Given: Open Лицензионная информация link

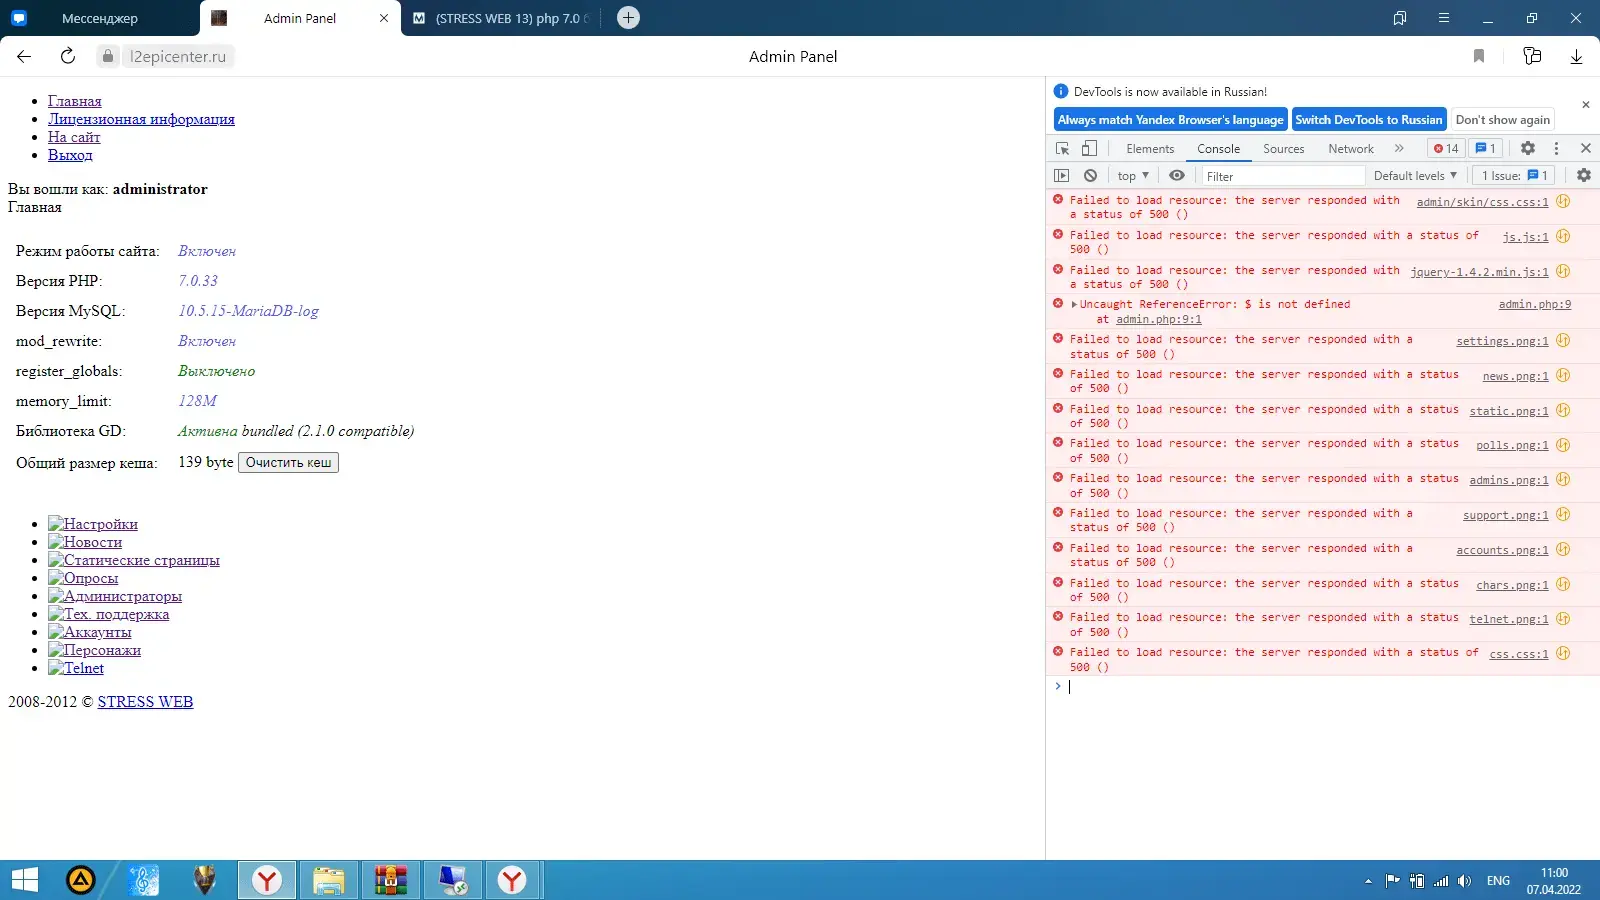Looking at the screenshot, I should pyautogui.click(x=141, y=119).
